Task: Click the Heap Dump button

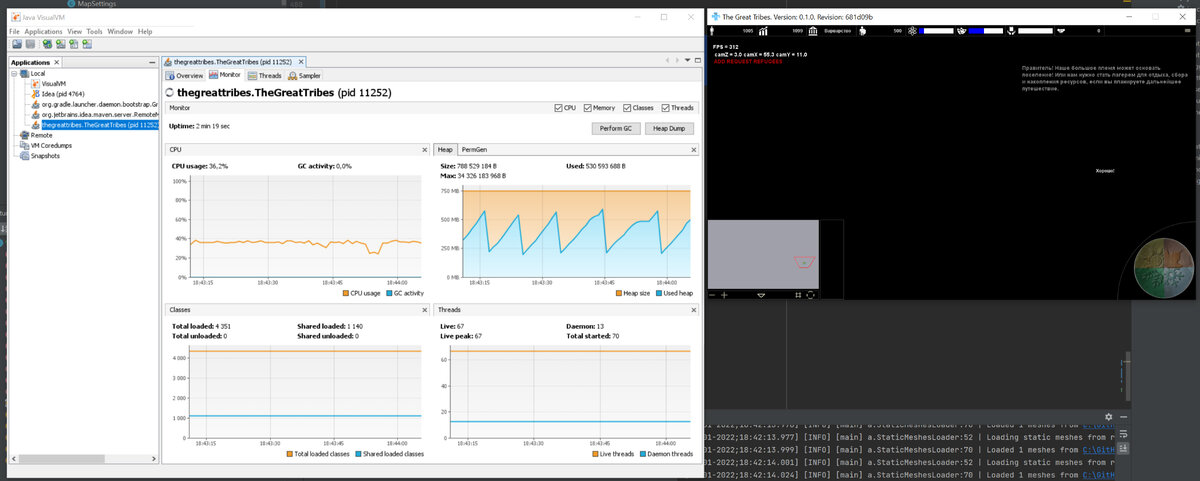Action: pos(669,129)
